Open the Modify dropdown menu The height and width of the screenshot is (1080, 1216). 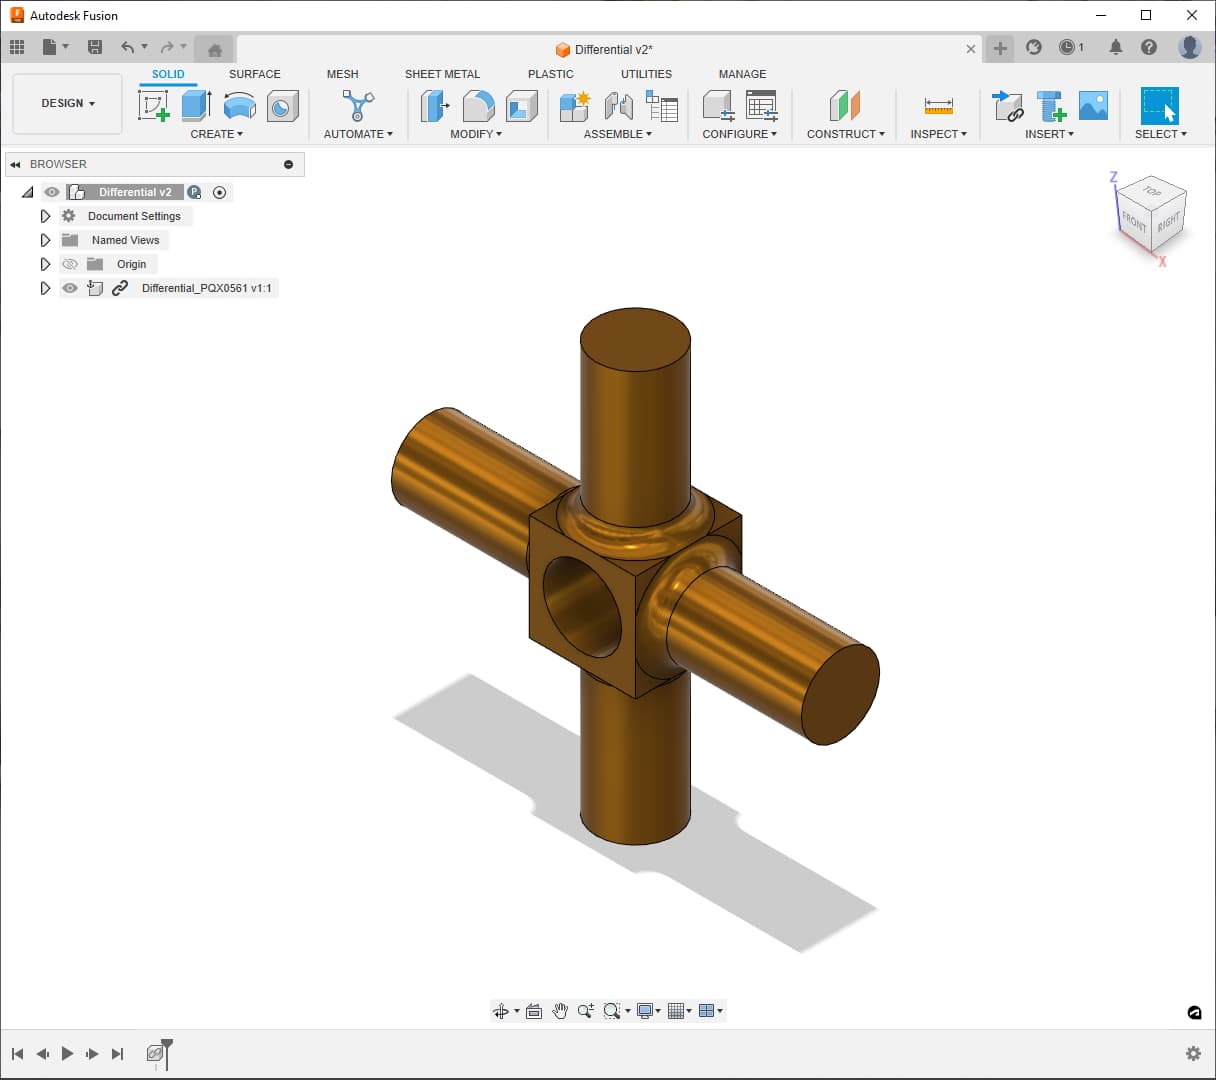click(x=478, y=133)
